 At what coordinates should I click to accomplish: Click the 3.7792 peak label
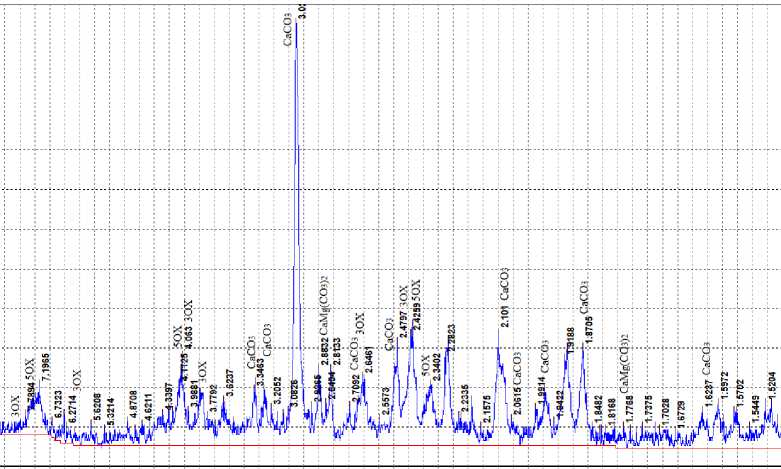(x=213, y=398)
